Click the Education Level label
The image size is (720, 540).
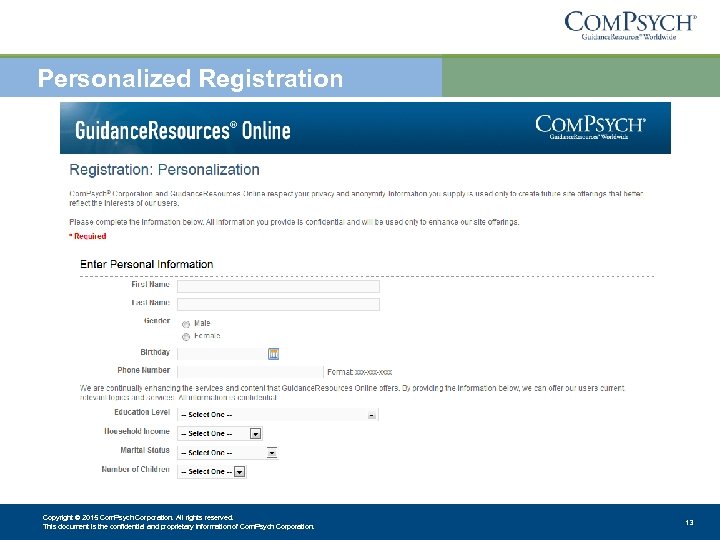(x=142, y=412)
